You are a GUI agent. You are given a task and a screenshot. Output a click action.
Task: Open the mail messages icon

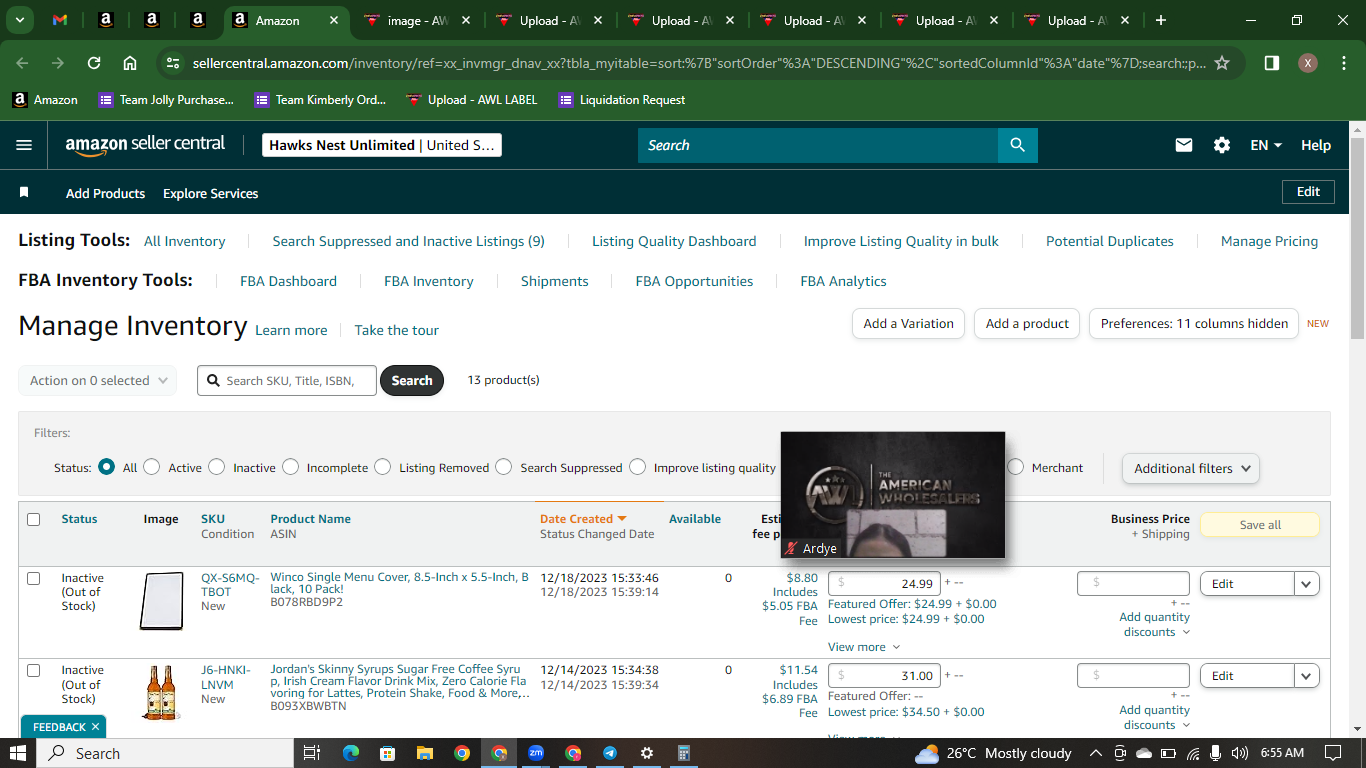coord(1184,145)
